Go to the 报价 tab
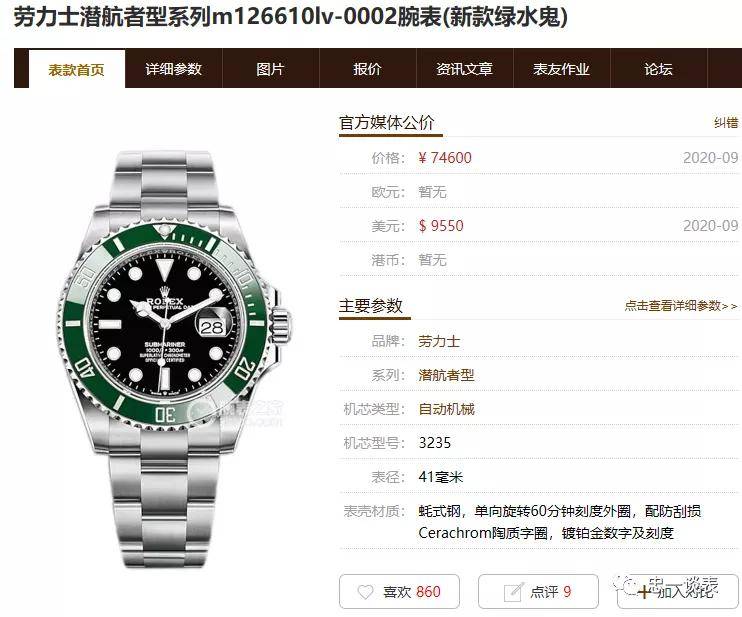This screenshot has width=742, height=617. [368, 69]
